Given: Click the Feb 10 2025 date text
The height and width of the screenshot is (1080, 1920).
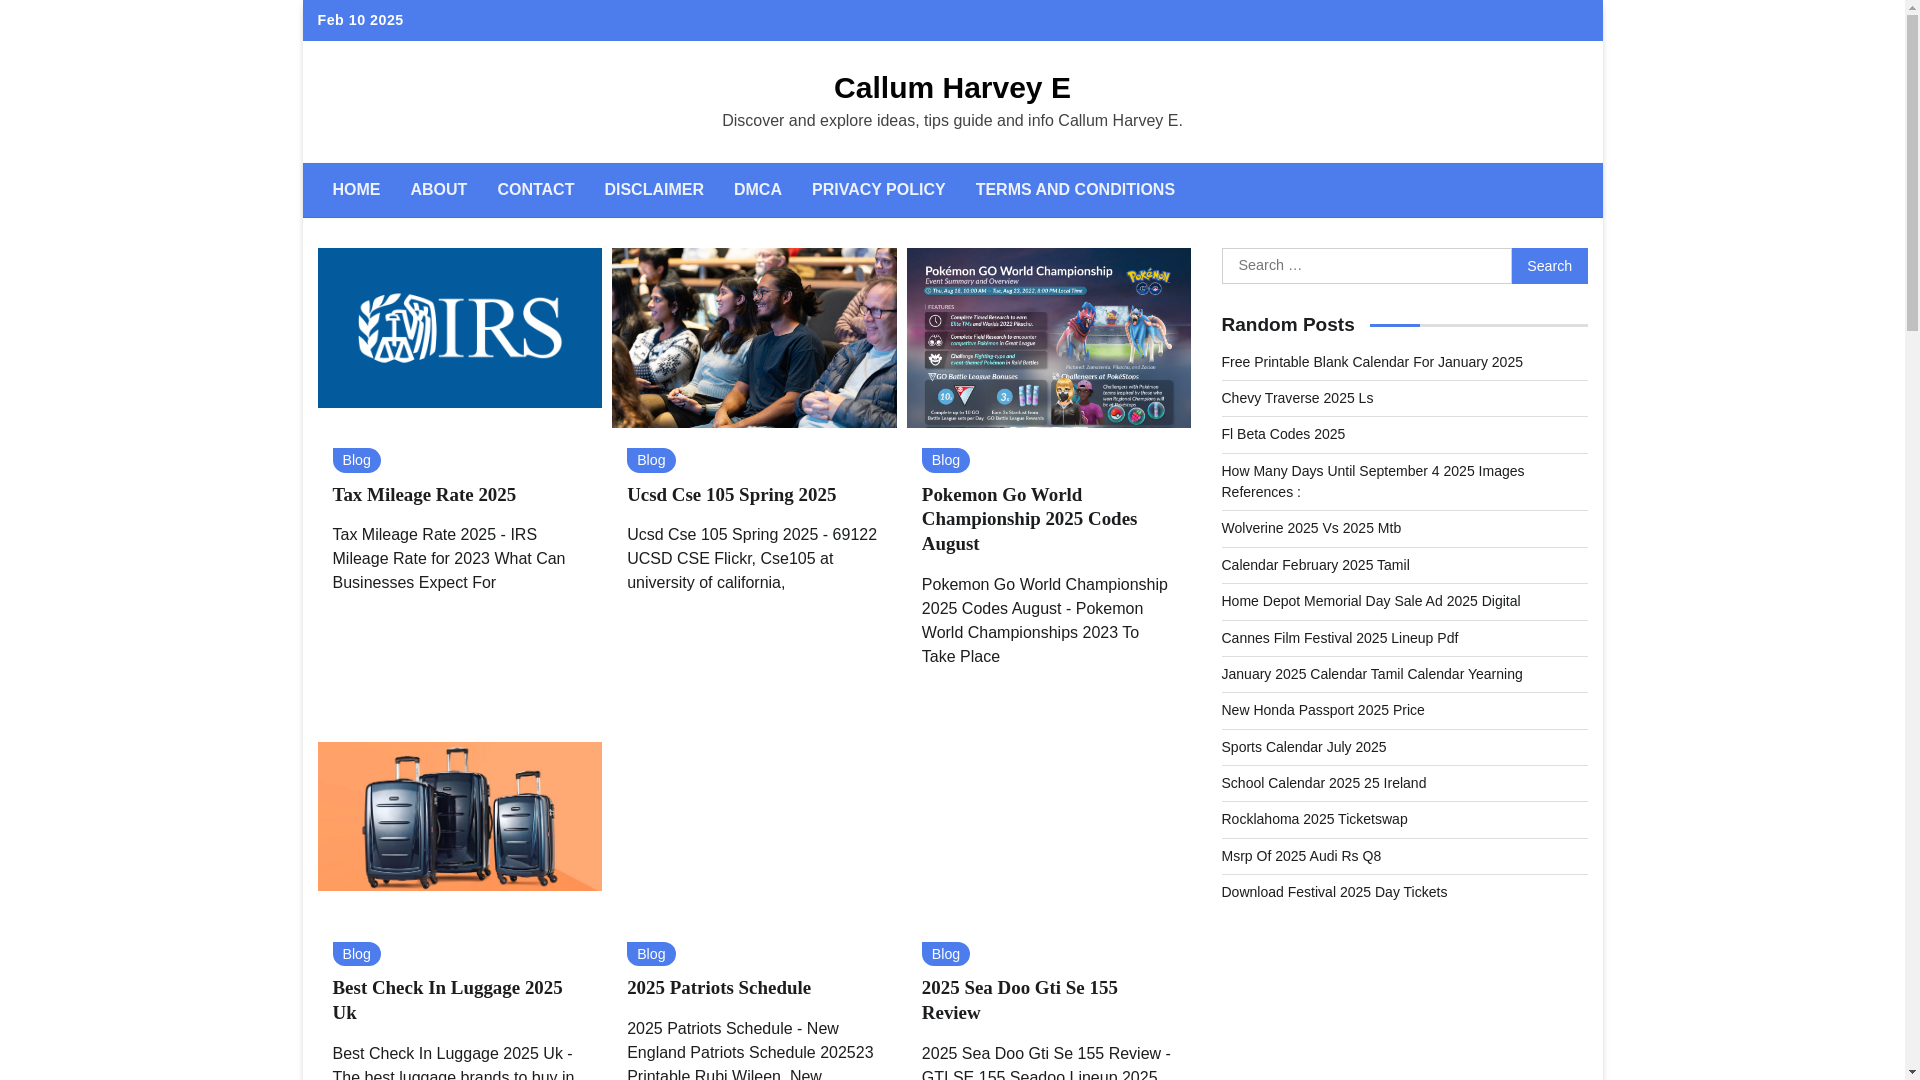Looking at the screenshot, I should pos(360,20).
